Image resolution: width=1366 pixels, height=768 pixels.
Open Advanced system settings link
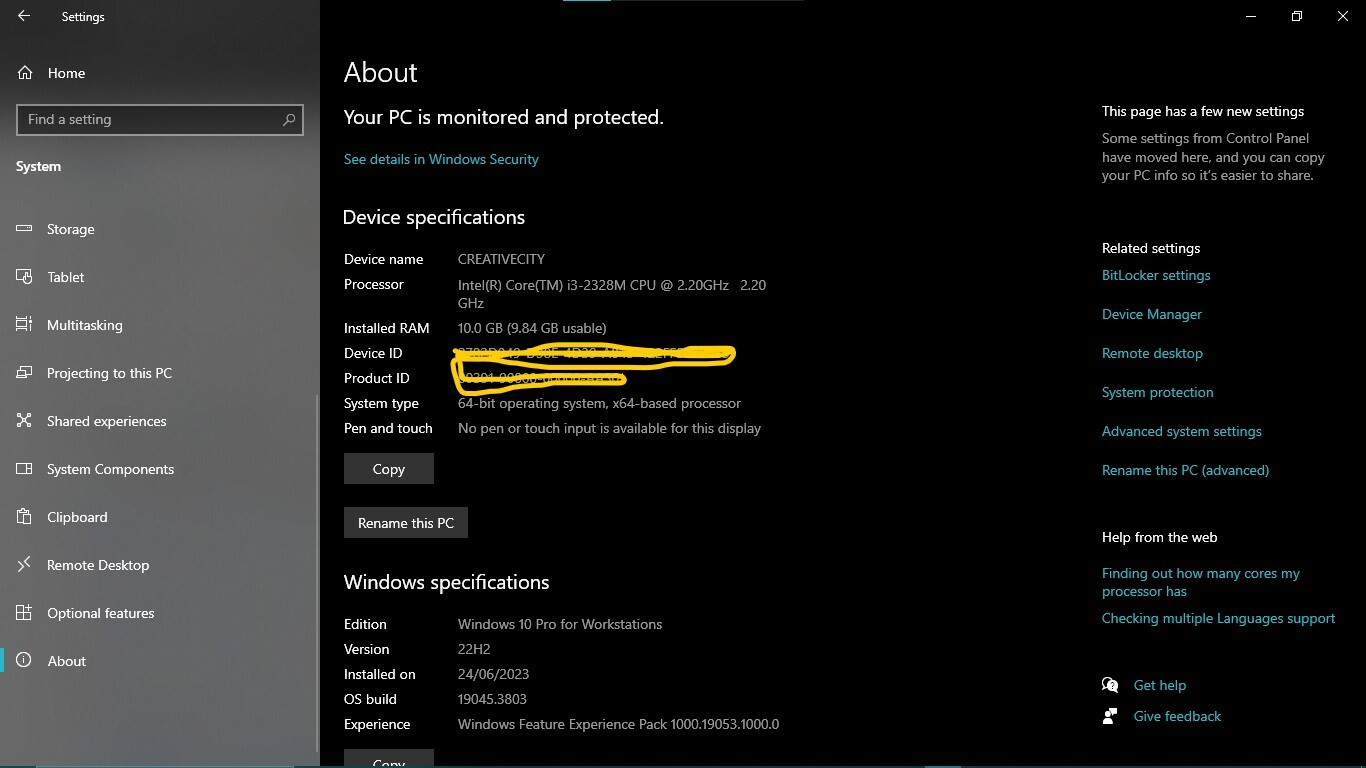click(1182, 431)
